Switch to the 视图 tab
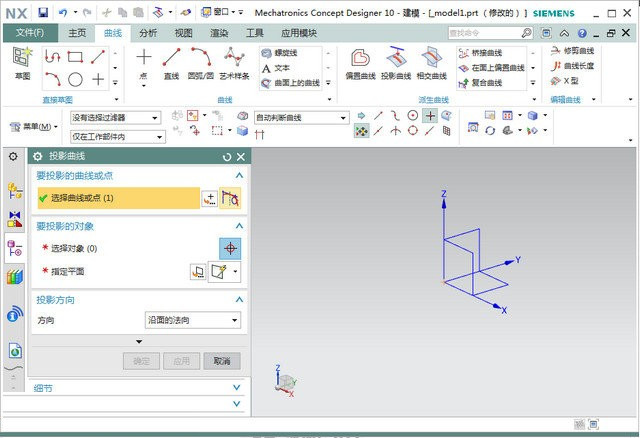This screenshot has width=640, height=438. click(x=183, y=33)
